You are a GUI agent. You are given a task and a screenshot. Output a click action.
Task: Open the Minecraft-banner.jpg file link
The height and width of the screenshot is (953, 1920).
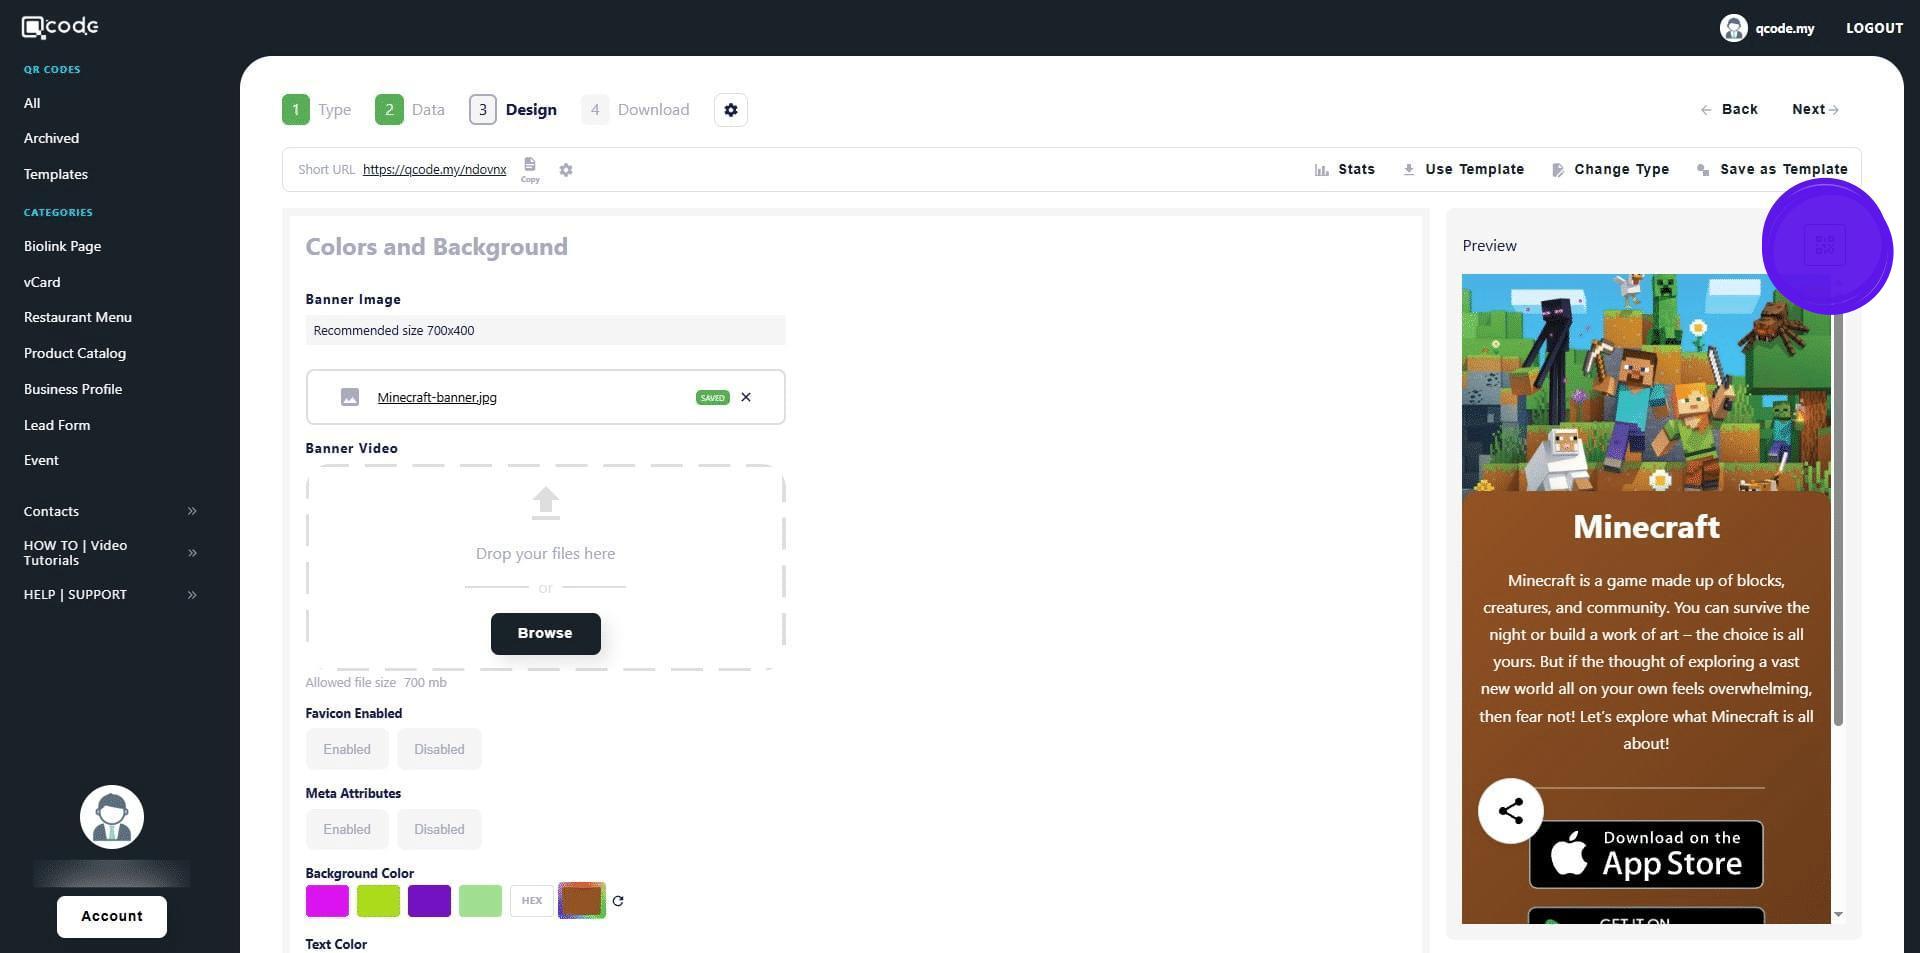(437, 397)
